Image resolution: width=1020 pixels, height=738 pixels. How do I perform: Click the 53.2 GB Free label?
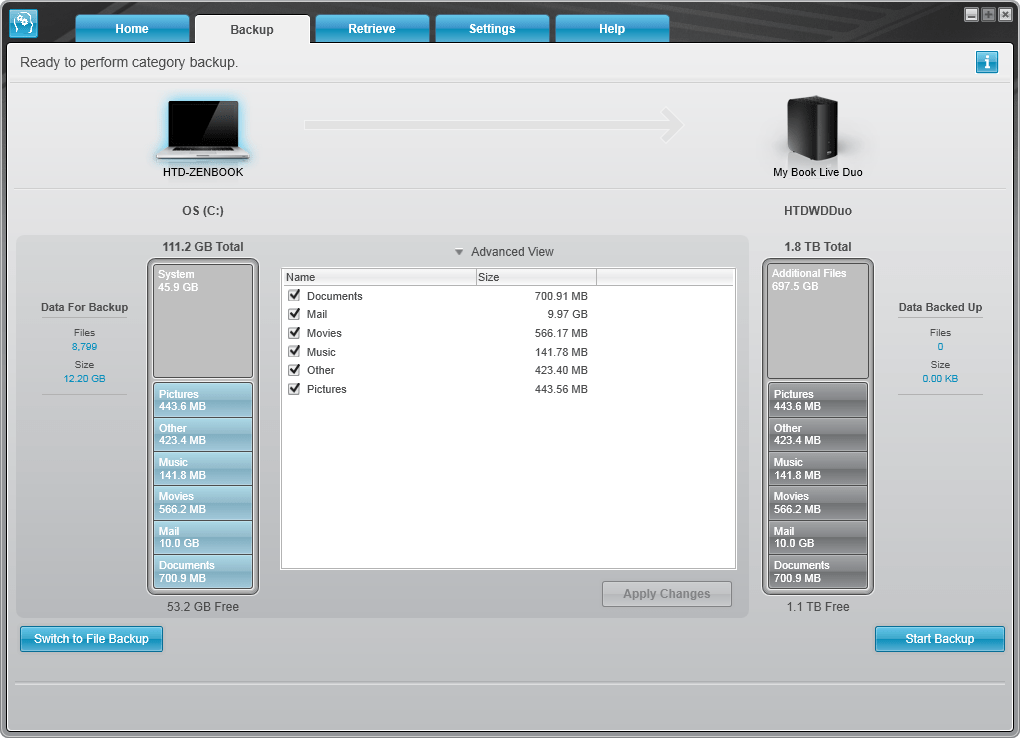click(203, 607)
